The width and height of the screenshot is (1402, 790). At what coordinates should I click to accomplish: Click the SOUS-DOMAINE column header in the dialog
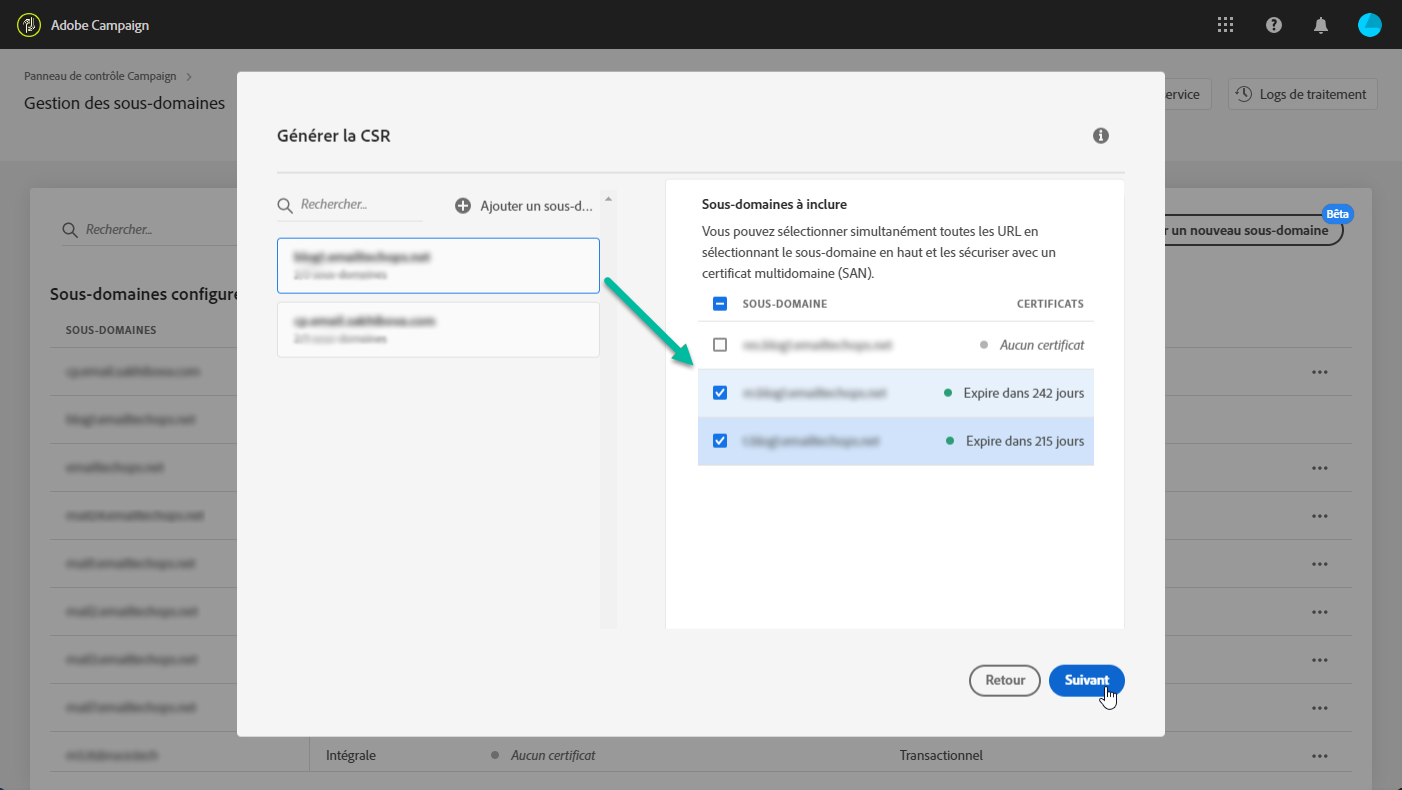coord(785,304)
